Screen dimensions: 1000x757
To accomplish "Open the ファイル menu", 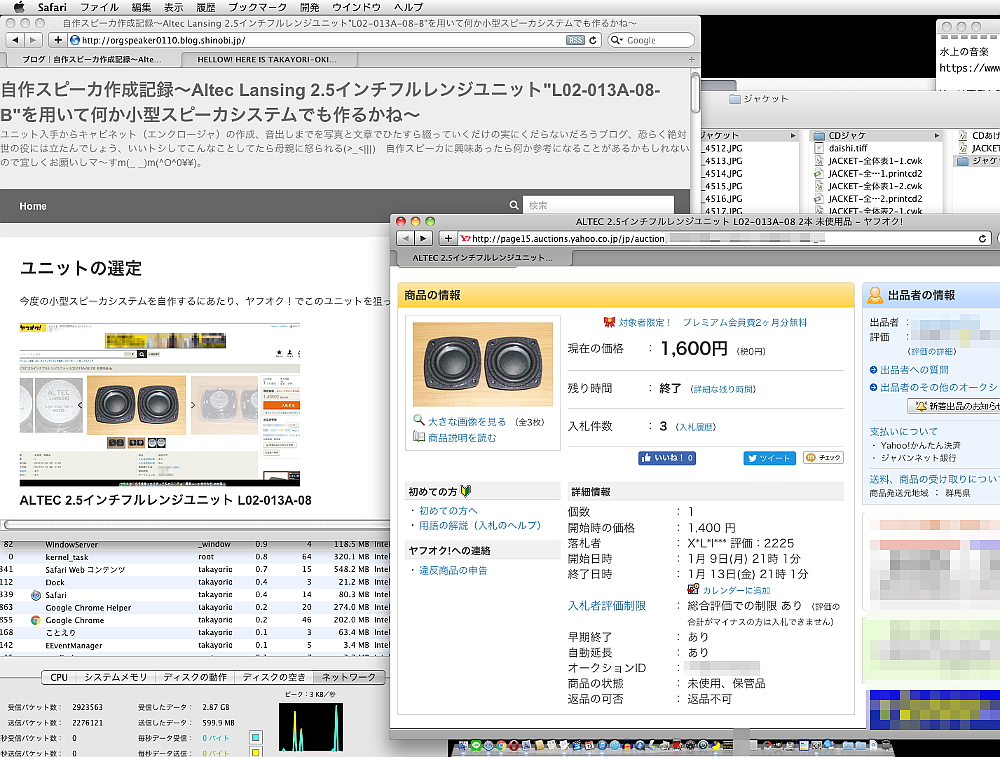I will click(x=99, y=7).
